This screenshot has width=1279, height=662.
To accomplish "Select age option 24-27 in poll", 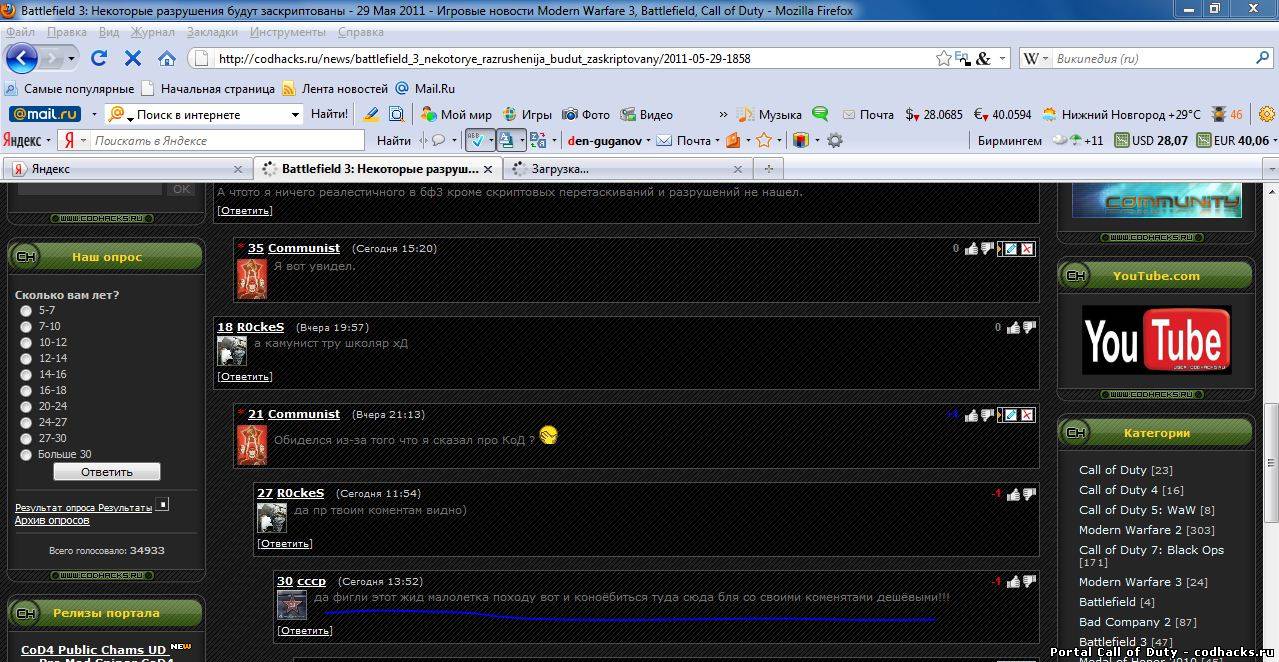I will (26, 423).
